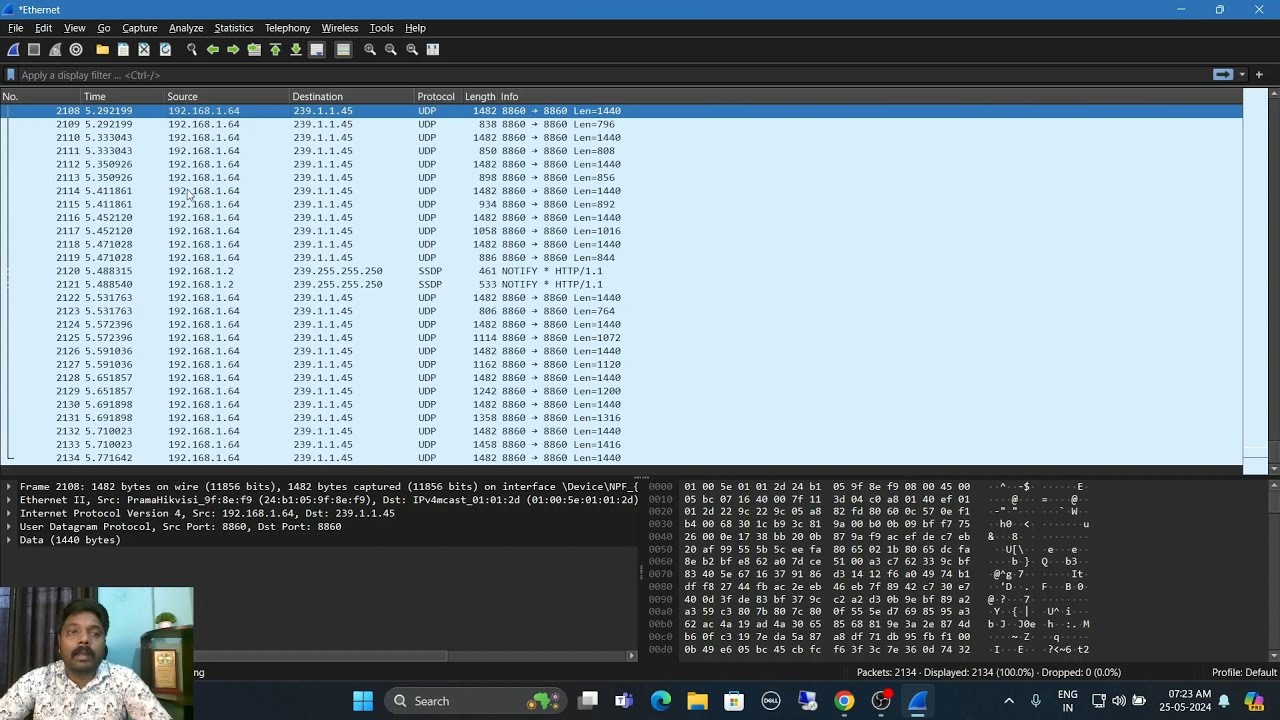Viewport: 1280px width, 720px height.
Task: Open the File menu
Action: 15,28
